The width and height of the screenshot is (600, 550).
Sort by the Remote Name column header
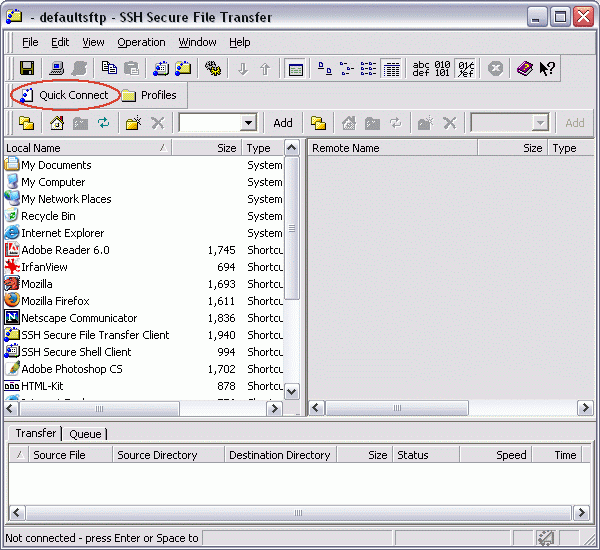click(393, 148)
